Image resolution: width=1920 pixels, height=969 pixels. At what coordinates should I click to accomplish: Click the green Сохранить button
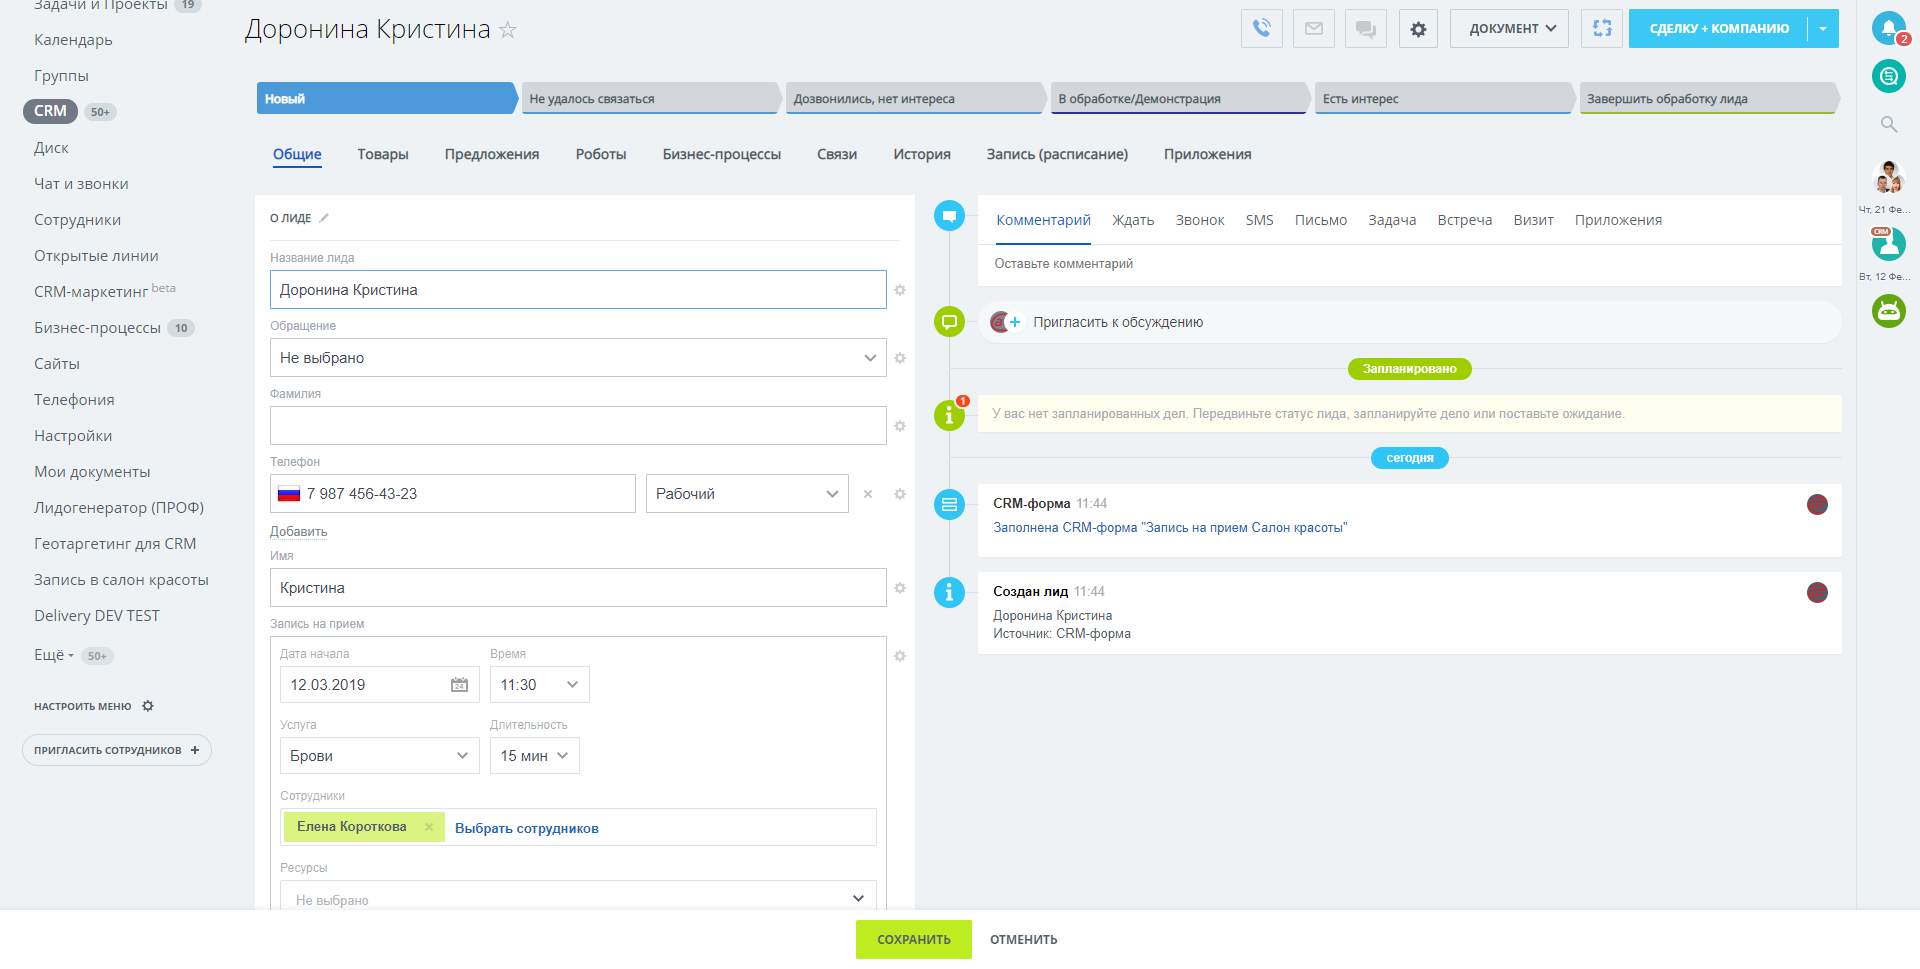913,940
